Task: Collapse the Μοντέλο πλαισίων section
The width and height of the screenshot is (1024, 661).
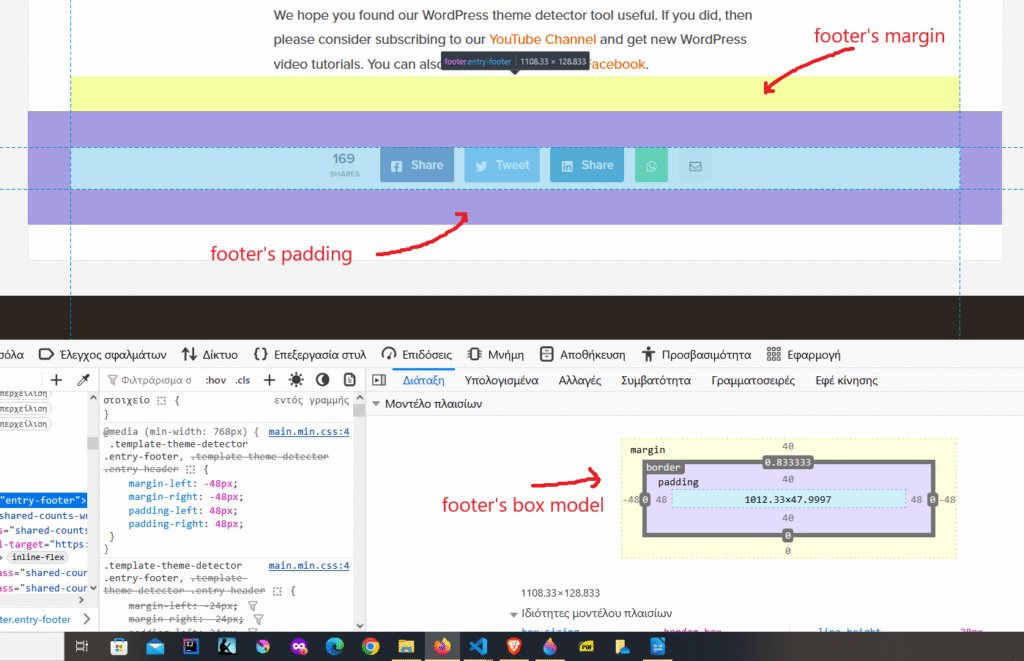Action: coord(377,405)
